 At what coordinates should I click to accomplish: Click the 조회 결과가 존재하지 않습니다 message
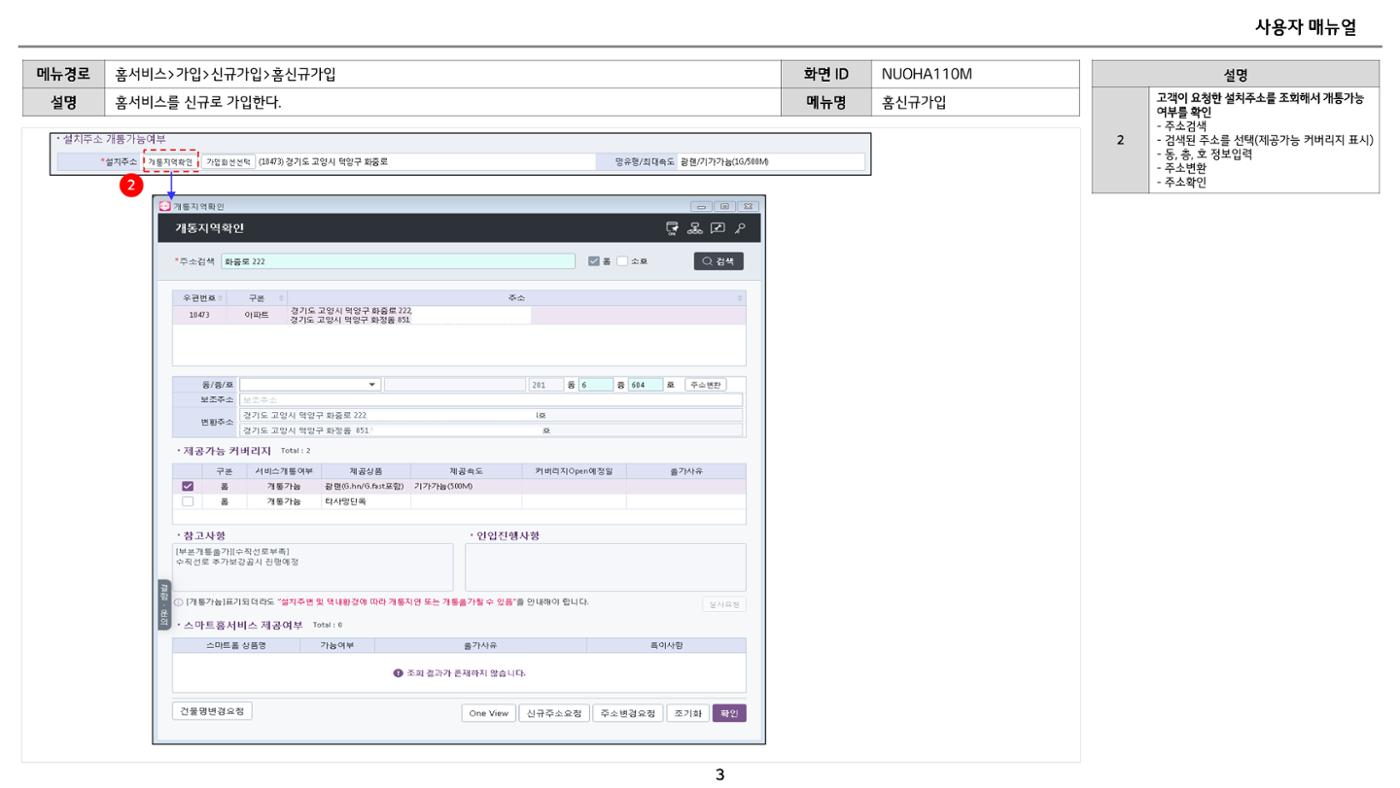coord(459,673)
